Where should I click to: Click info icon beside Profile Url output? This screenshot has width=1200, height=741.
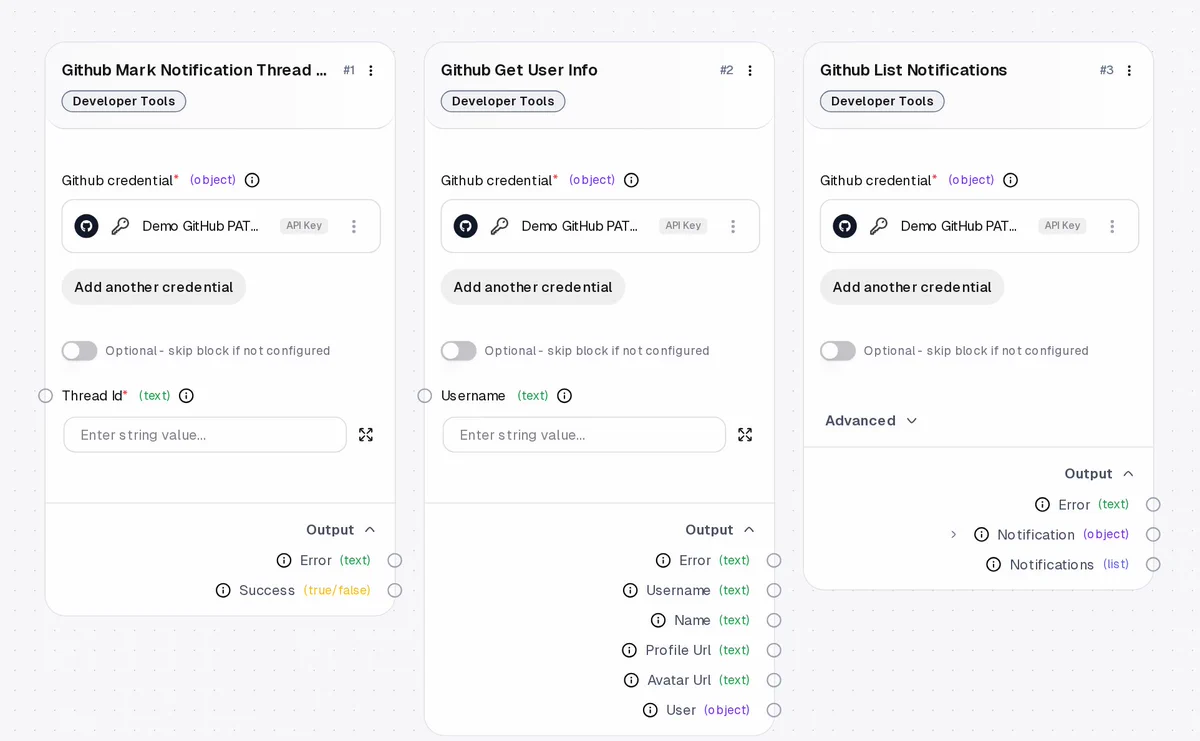pos(629,650)
